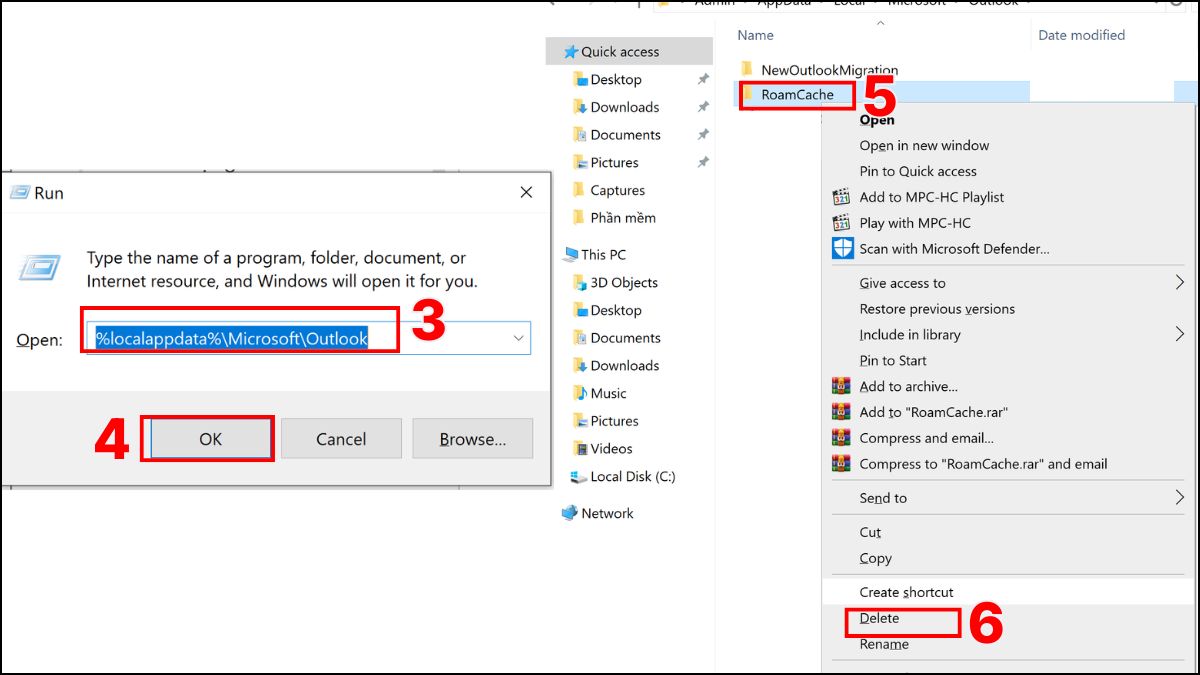1200x675 pixels.
Task: Choose Add to archive...
Action: [x=908, y=386]
